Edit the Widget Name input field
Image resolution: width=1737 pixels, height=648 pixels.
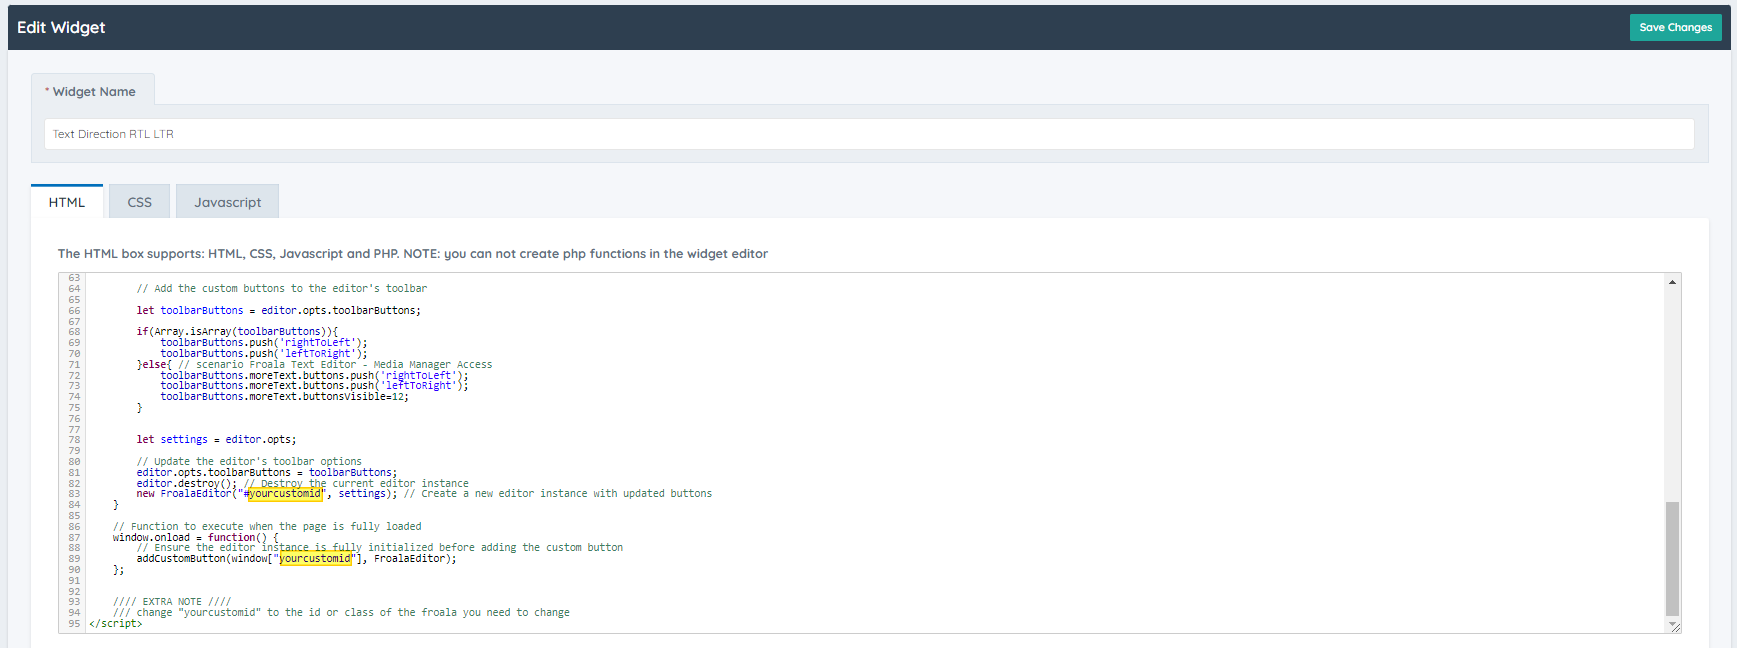[869, 134]
